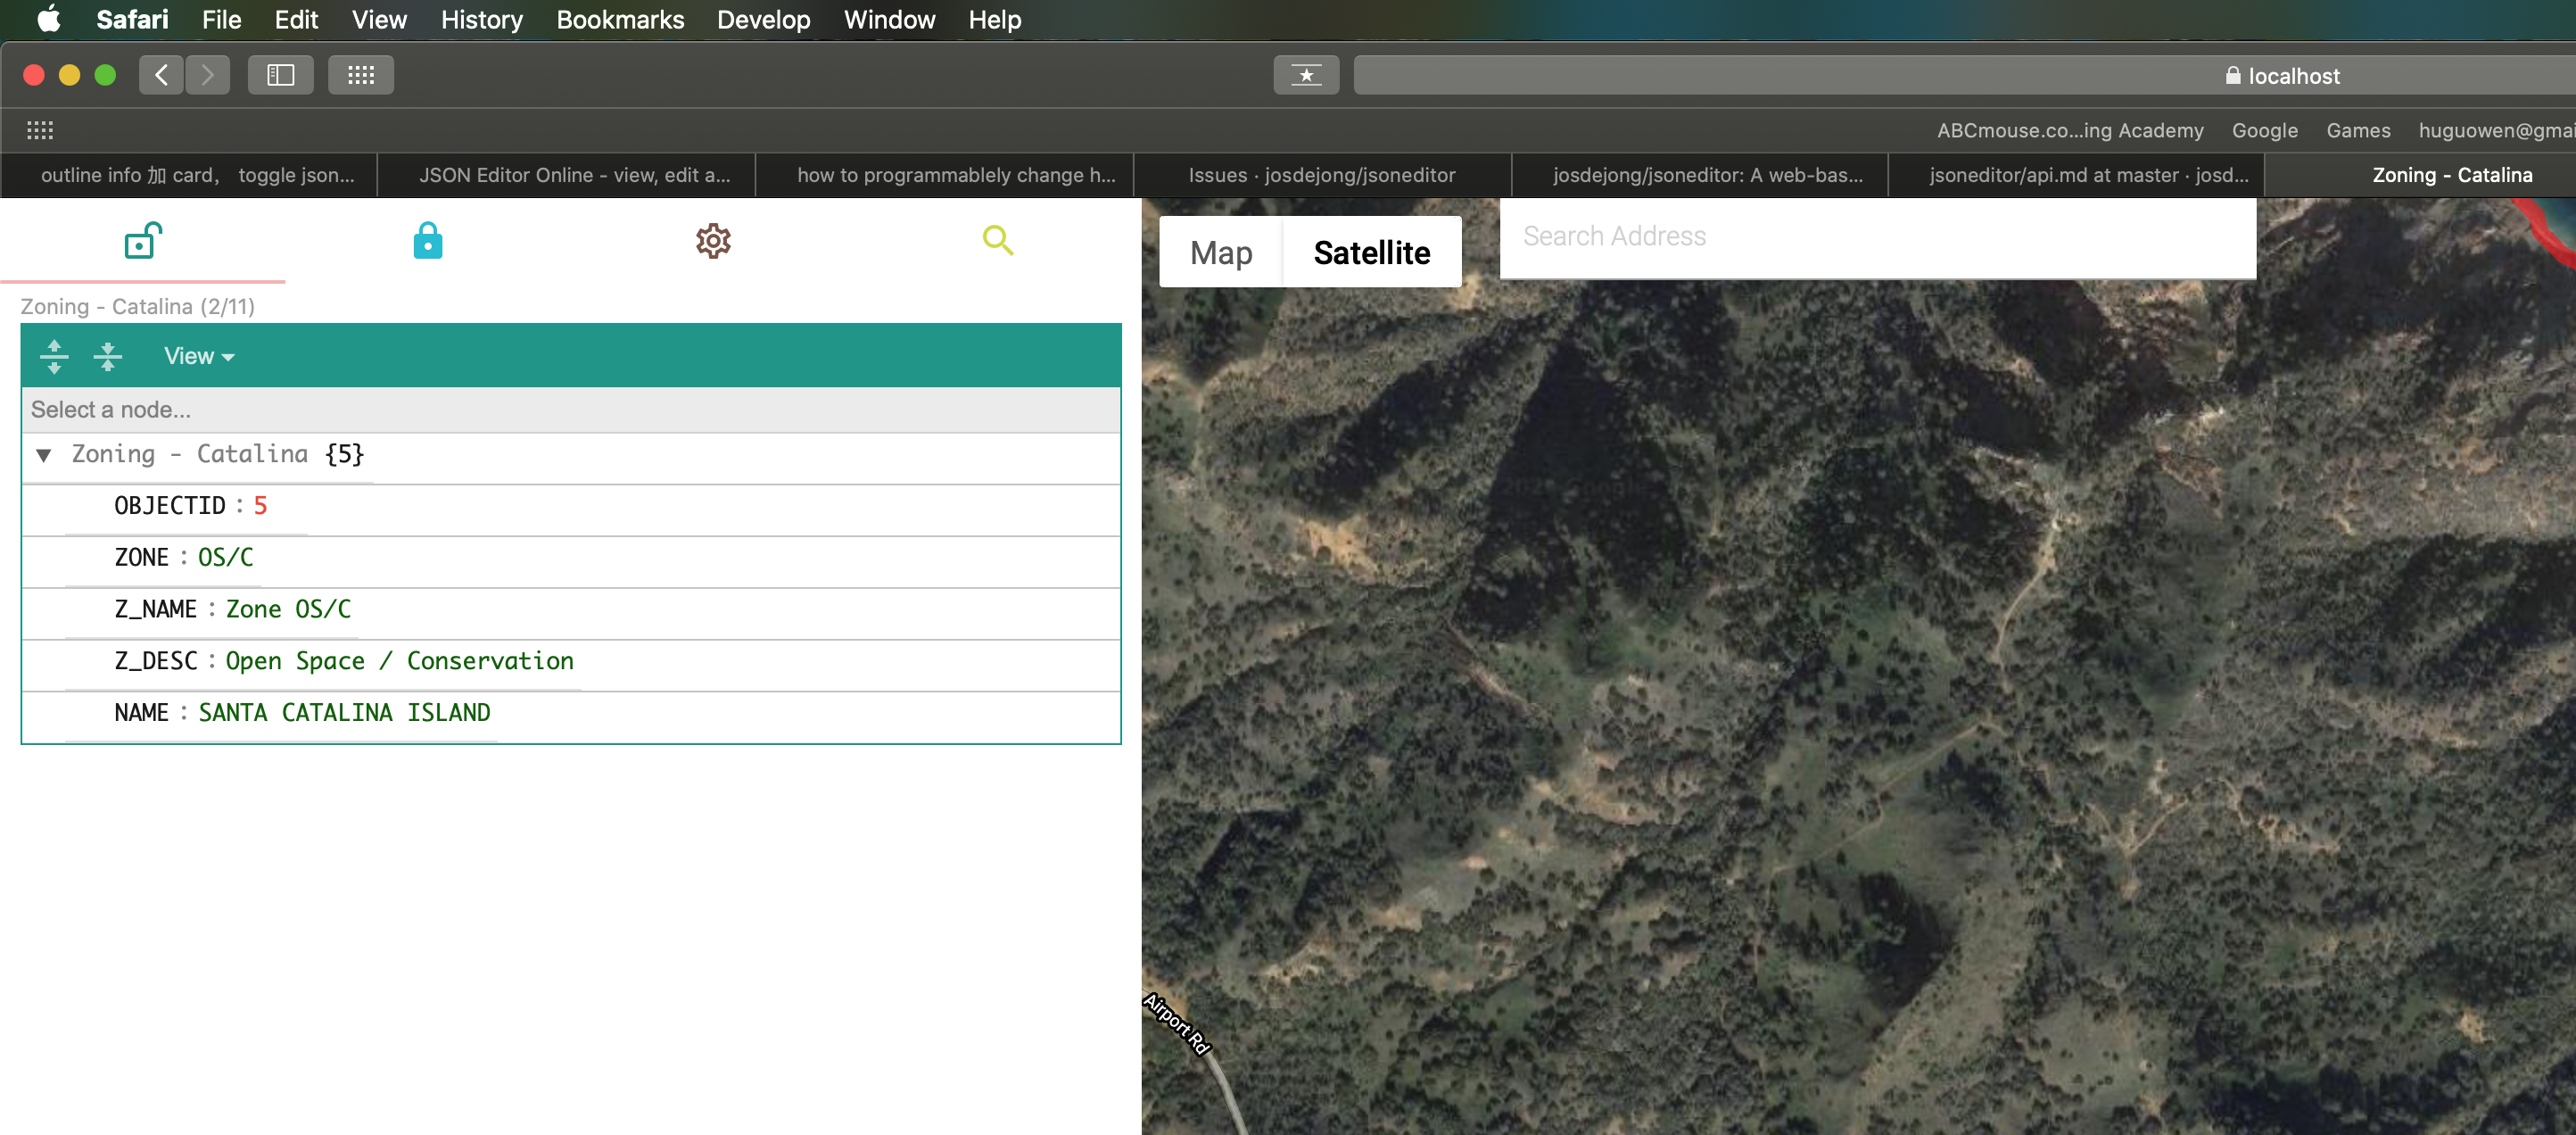The image size is (2576, 1135).
Task: Click the yellow magnifier search icon
Action: (997, 240)
